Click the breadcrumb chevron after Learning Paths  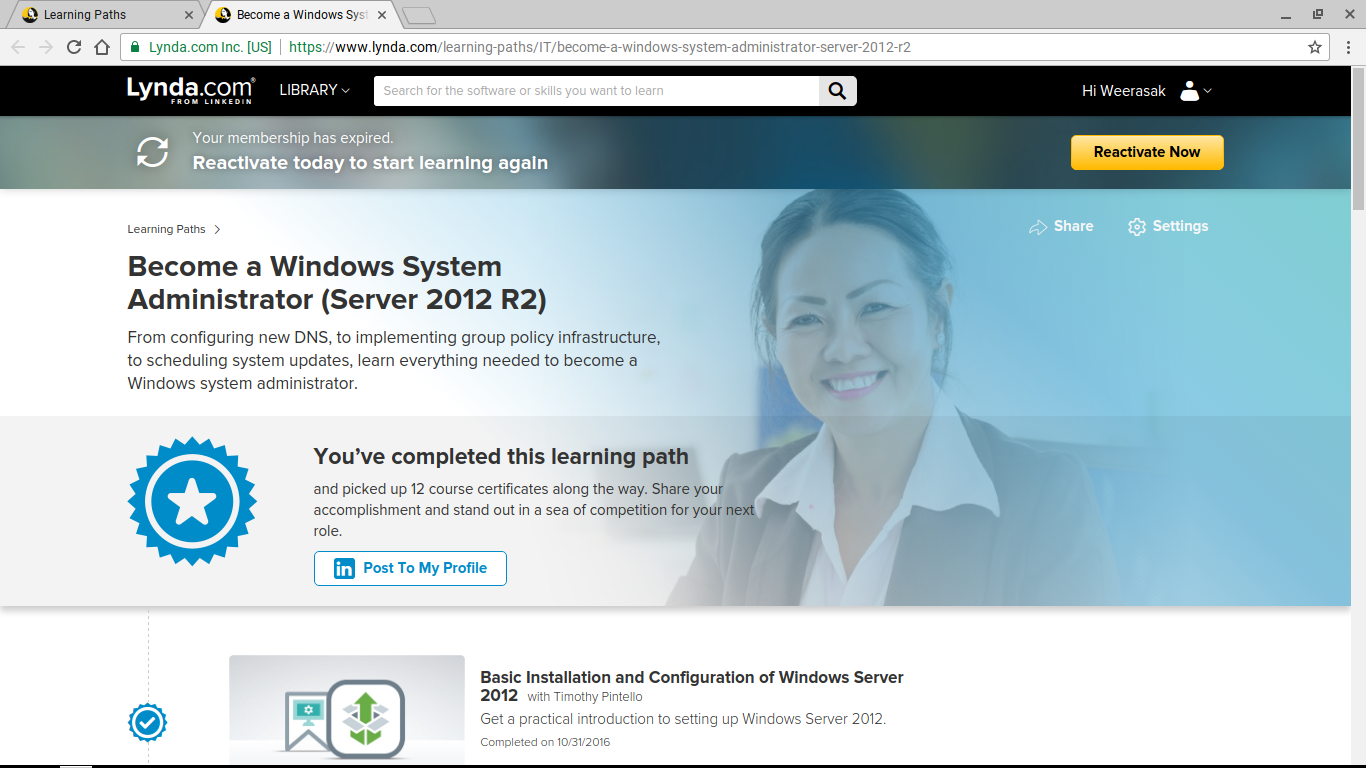pos(217,230)
